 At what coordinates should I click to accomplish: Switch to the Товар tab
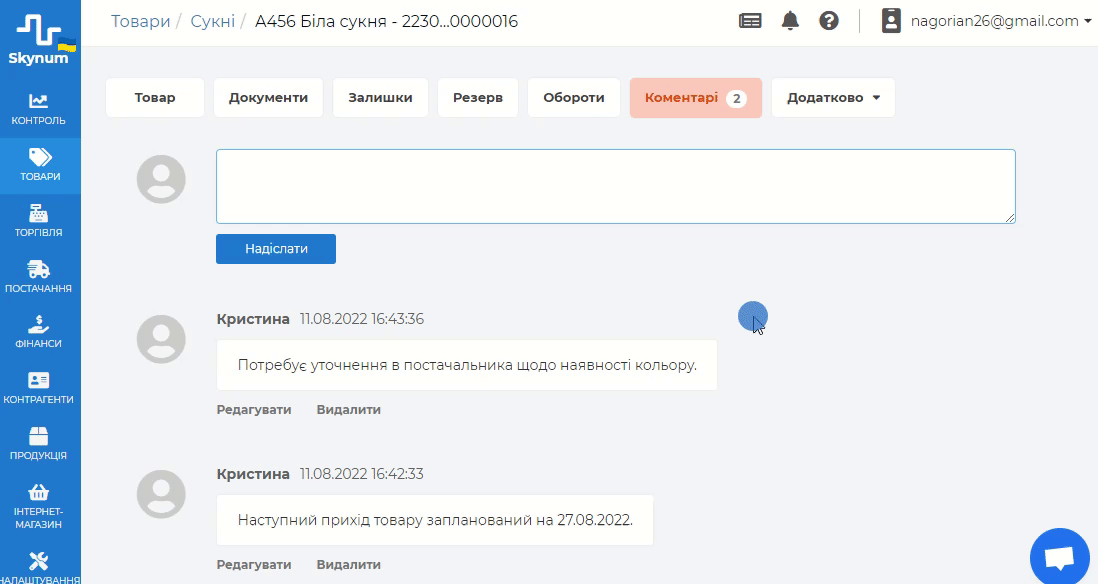pyautogui.click(x=155, y=97)
